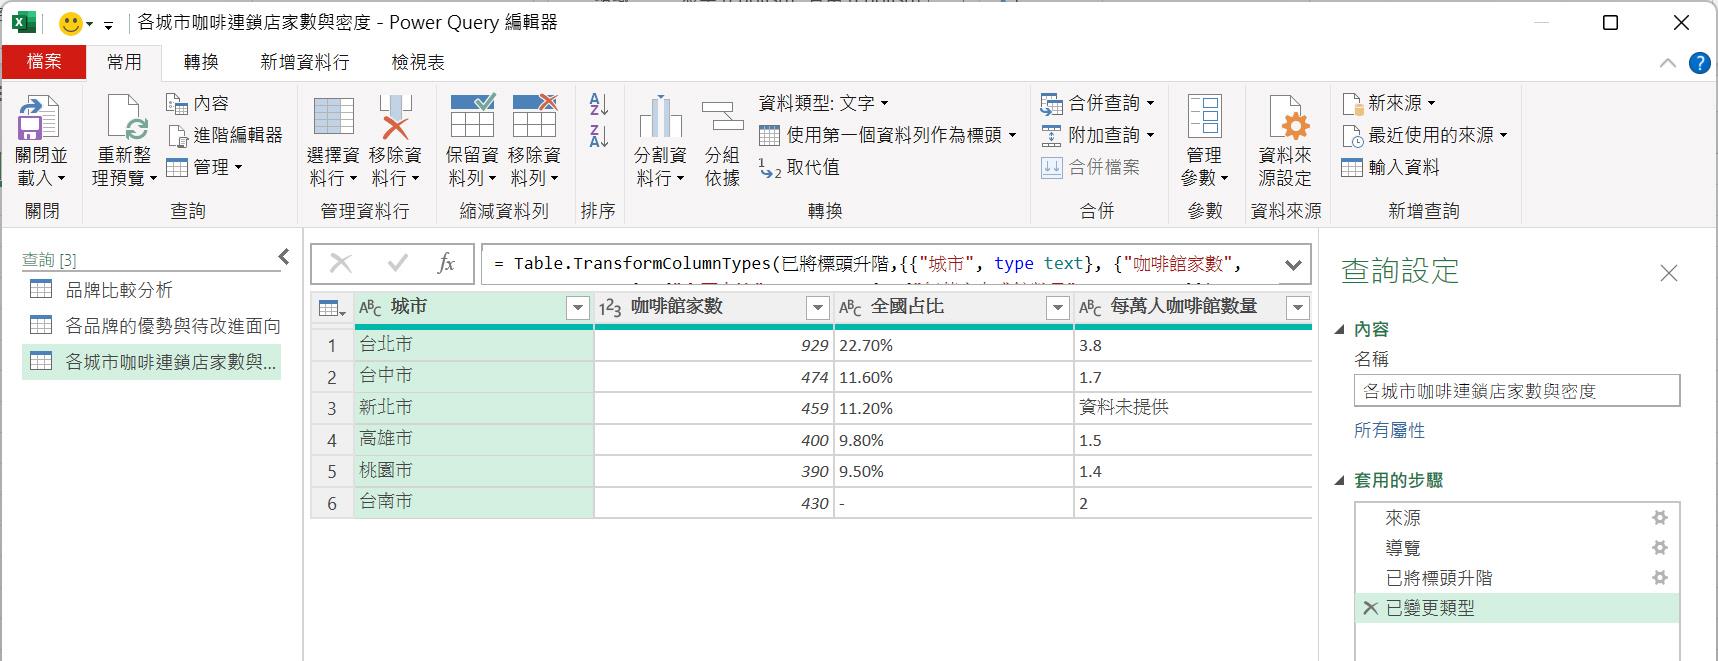Click the 重新整理預覽 refresh icon
1718x661 pixels.
point(125,120)
